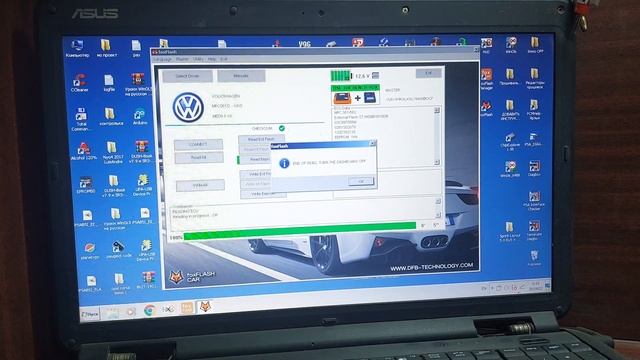Image resolution: width=640 pixels, height=360 pixels.
Task: Click the Write All button
Action: pyautogui.click(x=200, y=185)
